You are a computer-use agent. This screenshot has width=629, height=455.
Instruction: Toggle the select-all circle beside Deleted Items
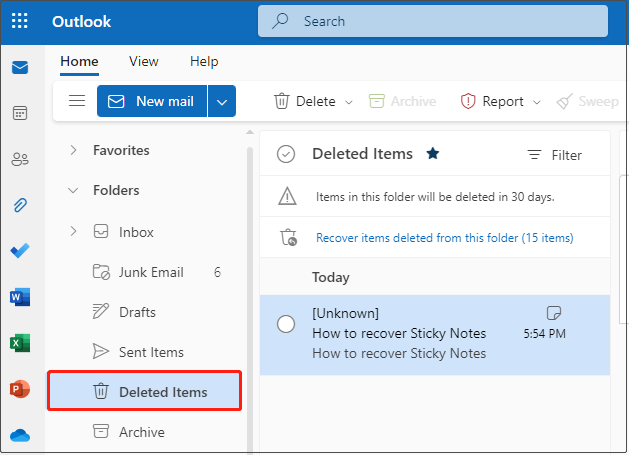tap(286, 154)
